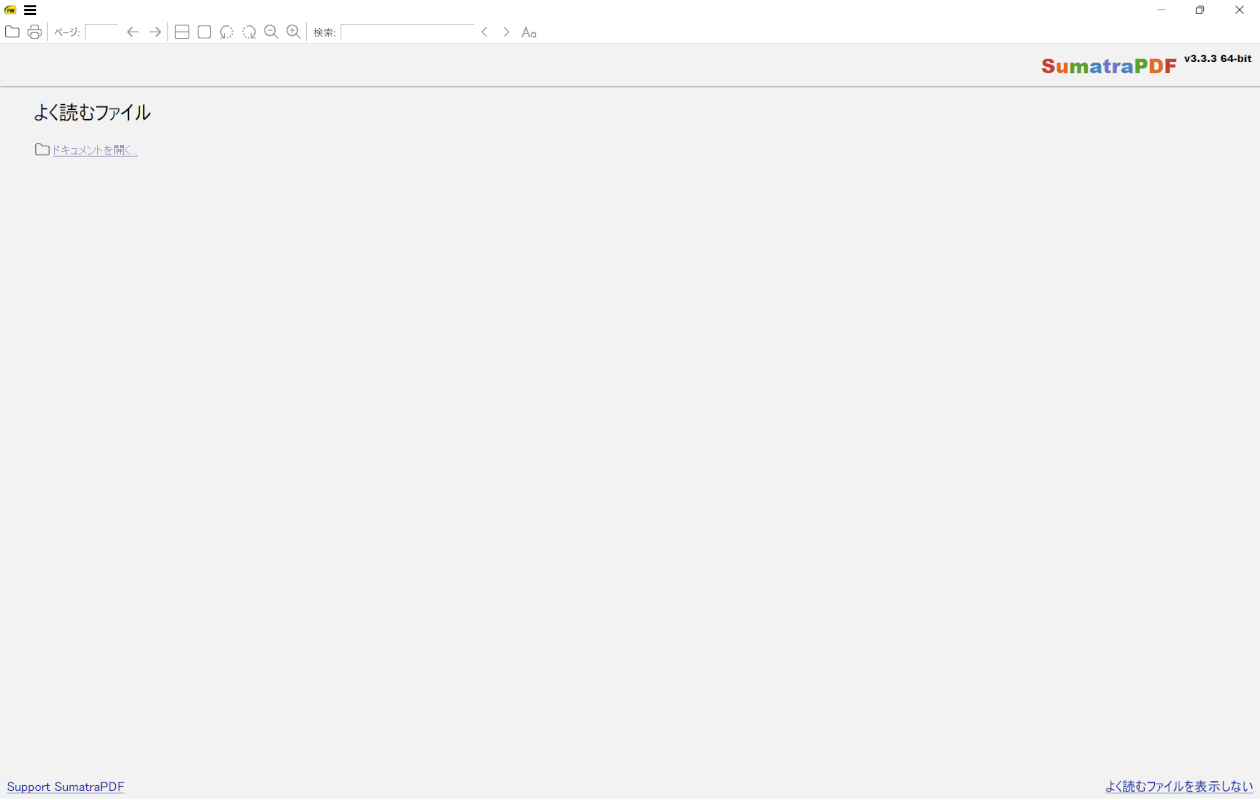The height and width of the screenshot is (800, 1260).
Task: Find the previous search match
Action: tap(485, 32)
